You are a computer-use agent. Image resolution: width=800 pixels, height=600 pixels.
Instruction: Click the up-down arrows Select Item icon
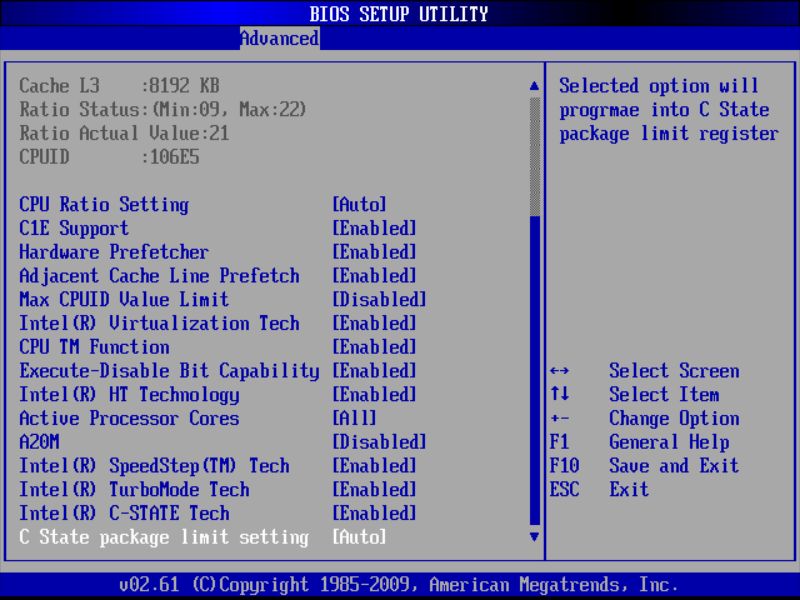560,394
